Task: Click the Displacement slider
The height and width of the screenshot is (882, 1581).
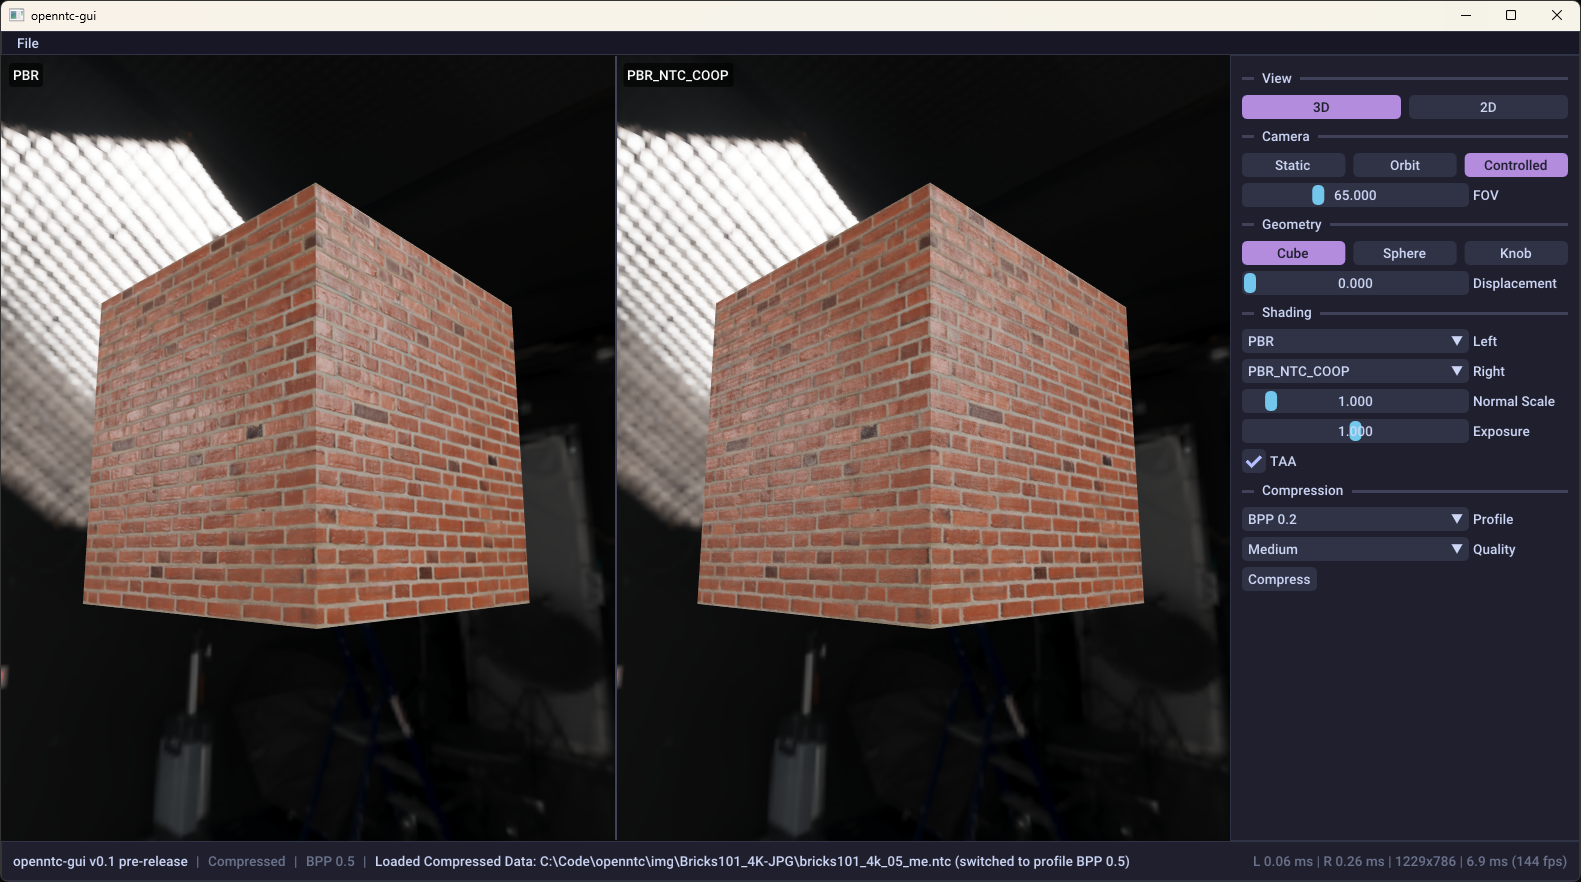Action: (1355, 283)
